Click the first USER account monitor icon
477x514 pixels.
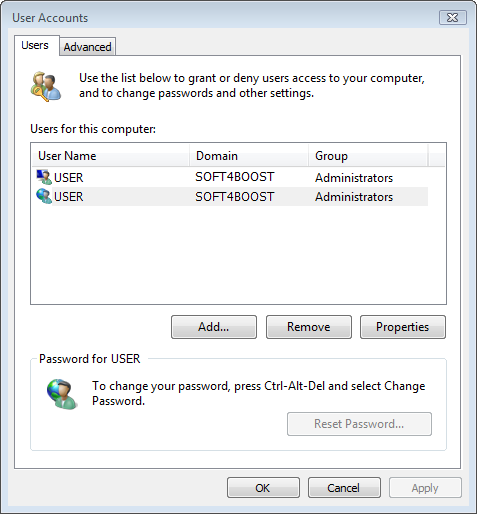click(x=44, y=177)
